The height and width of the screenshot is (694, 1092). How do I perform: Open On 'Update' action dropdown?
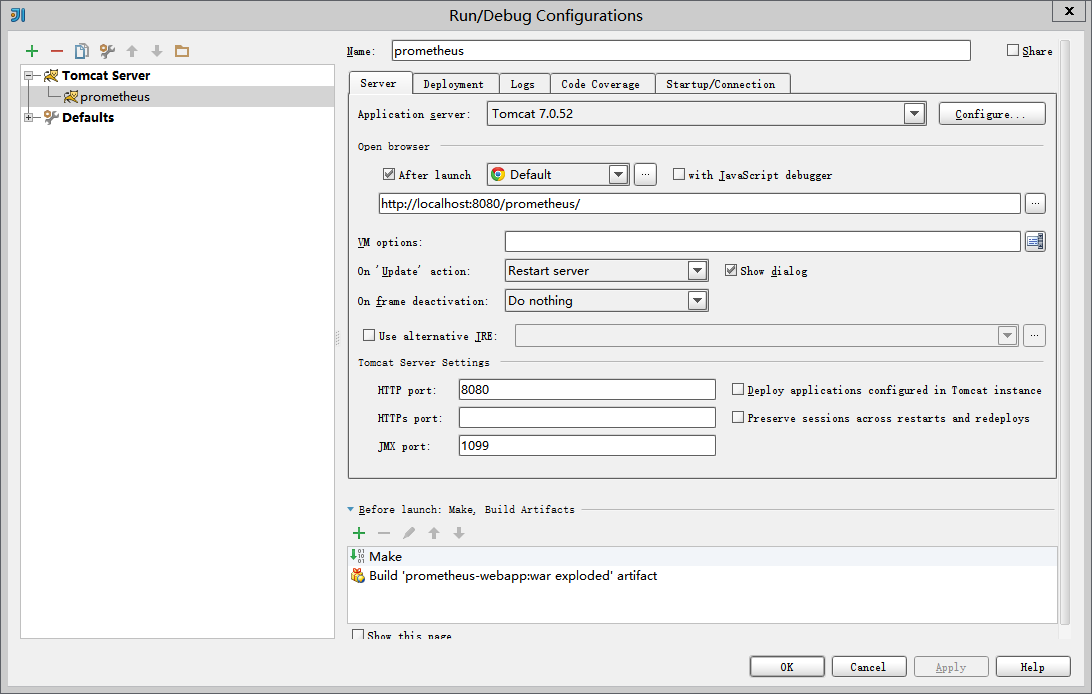pyautogui.click(x=697, y=270)
